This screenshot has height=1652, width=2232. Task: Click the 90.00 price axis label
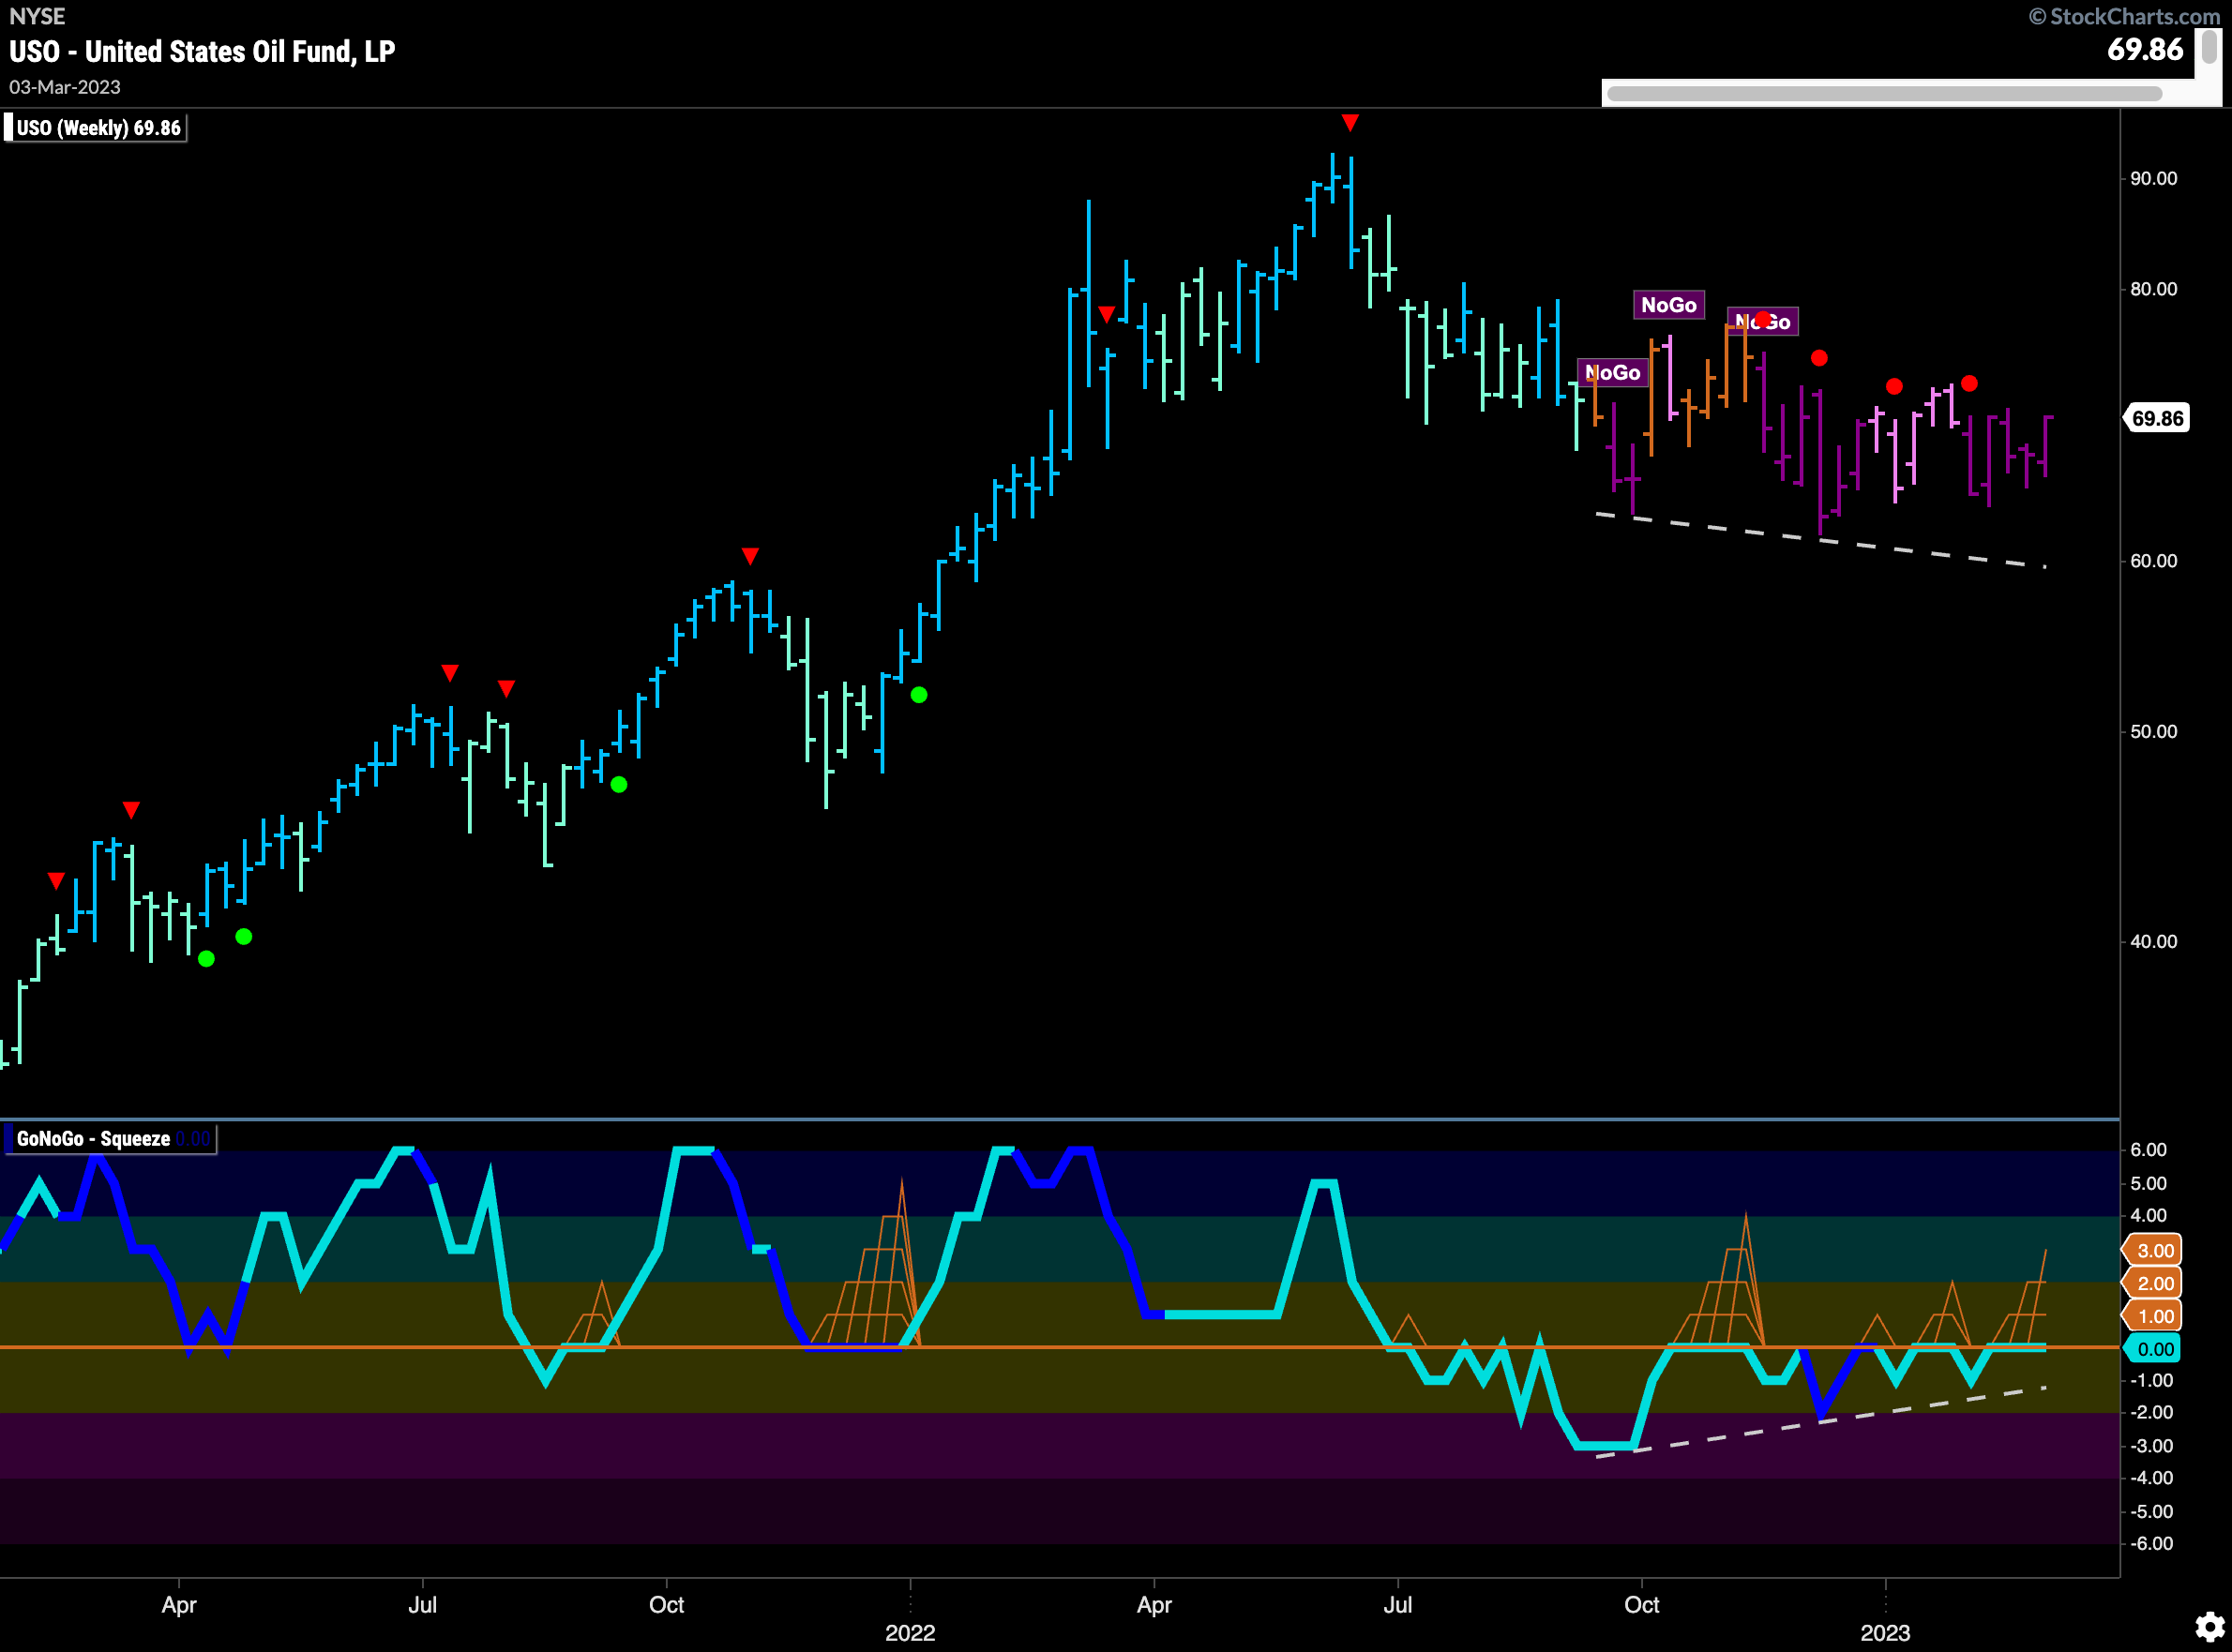tap(2153, 179)
